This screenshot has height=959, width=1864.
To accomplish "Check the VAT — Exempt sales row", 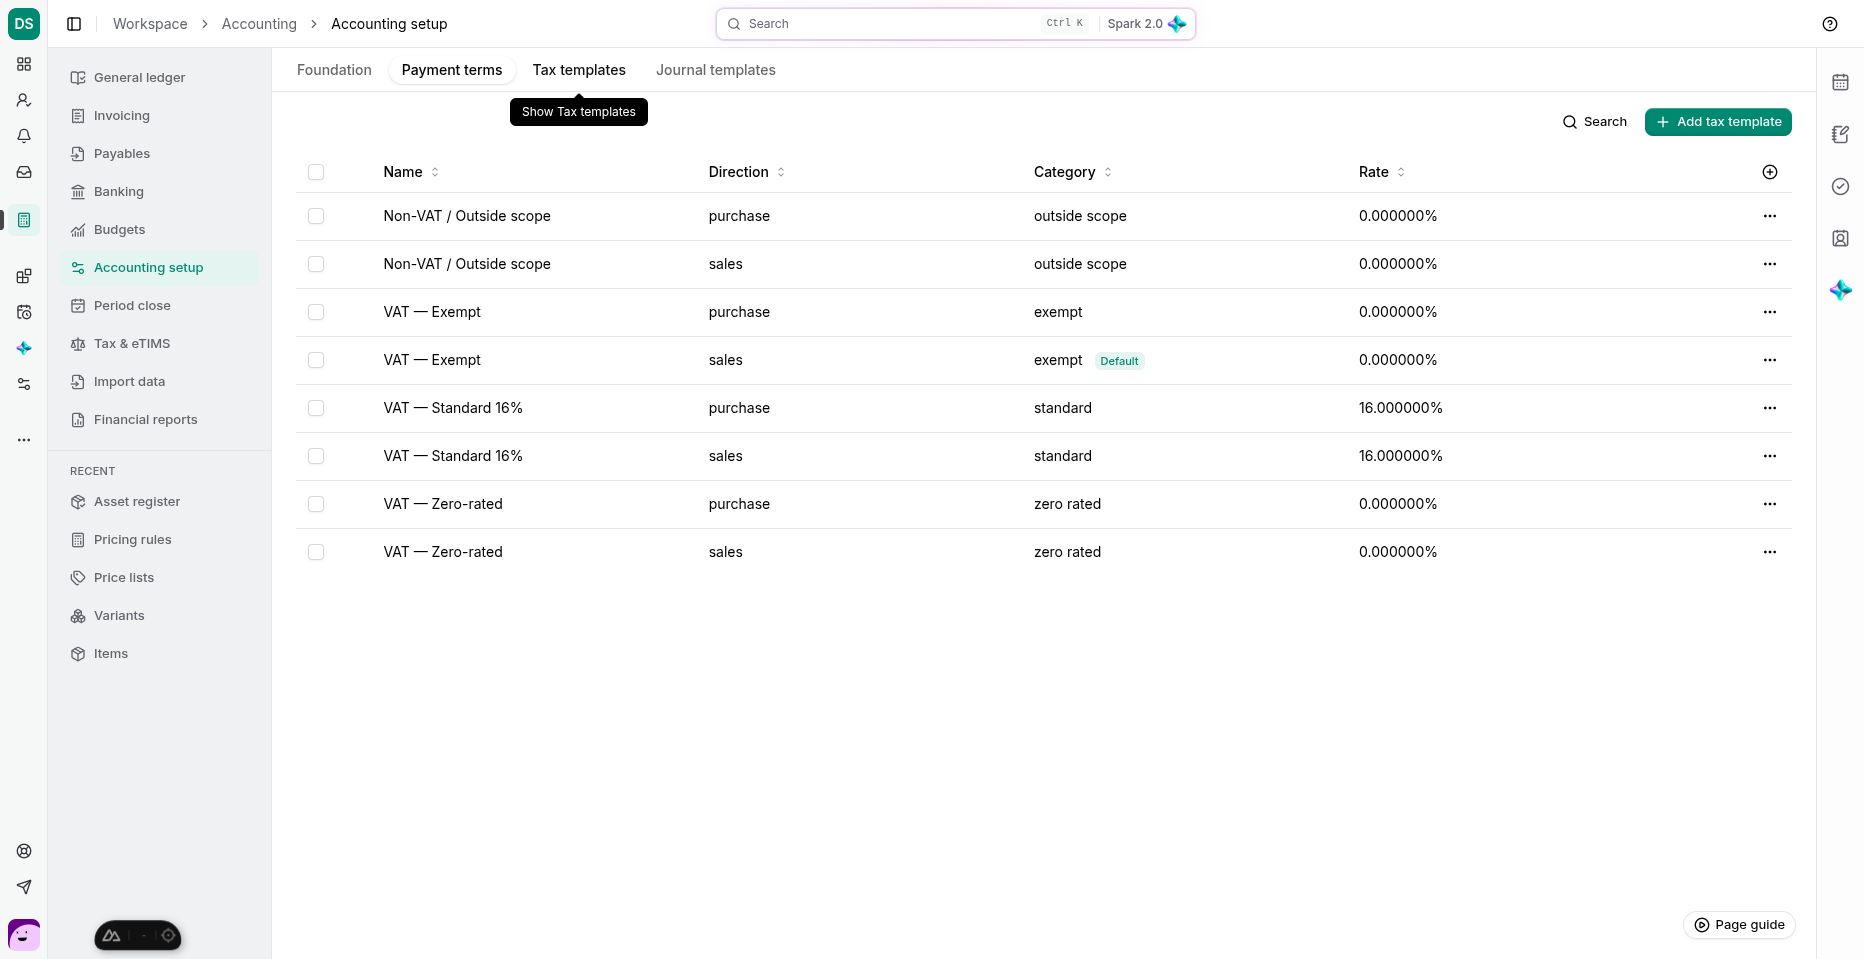I will [x=316, y=360].
